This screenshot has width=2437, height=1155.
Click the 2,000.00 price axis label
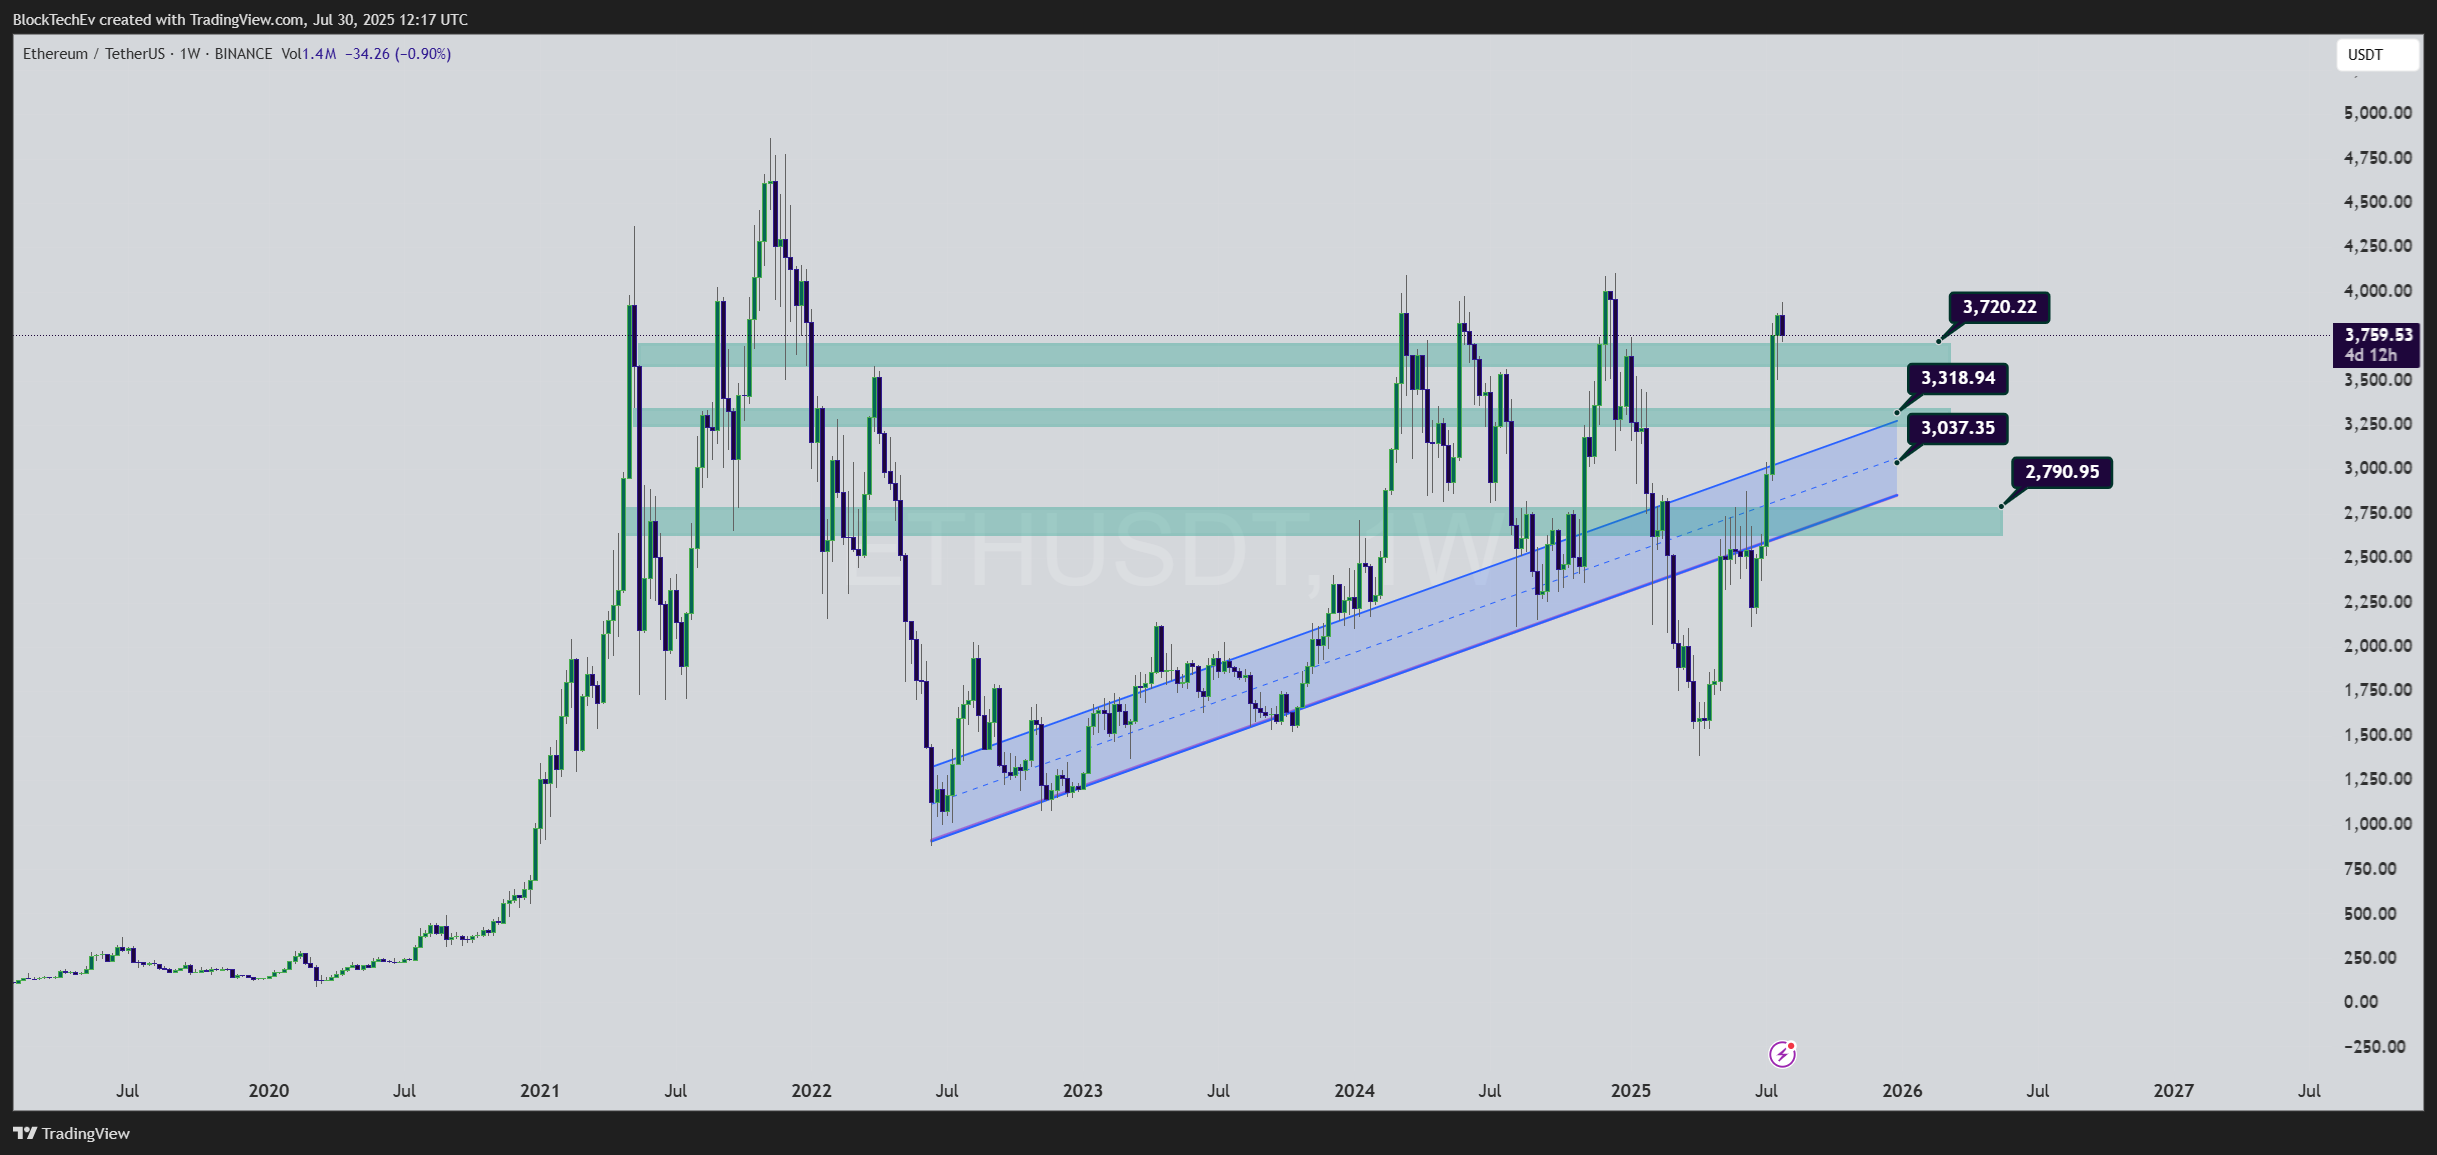pyautogui.click(x=2377, y=646)
